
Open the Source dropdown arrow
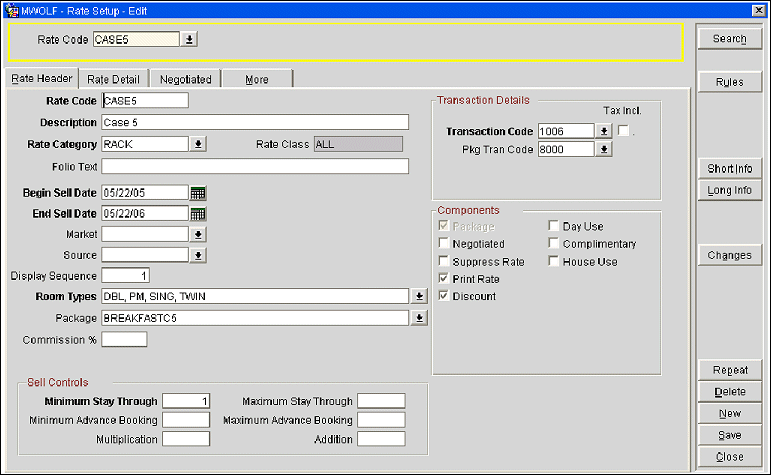(x=198, y=255)
